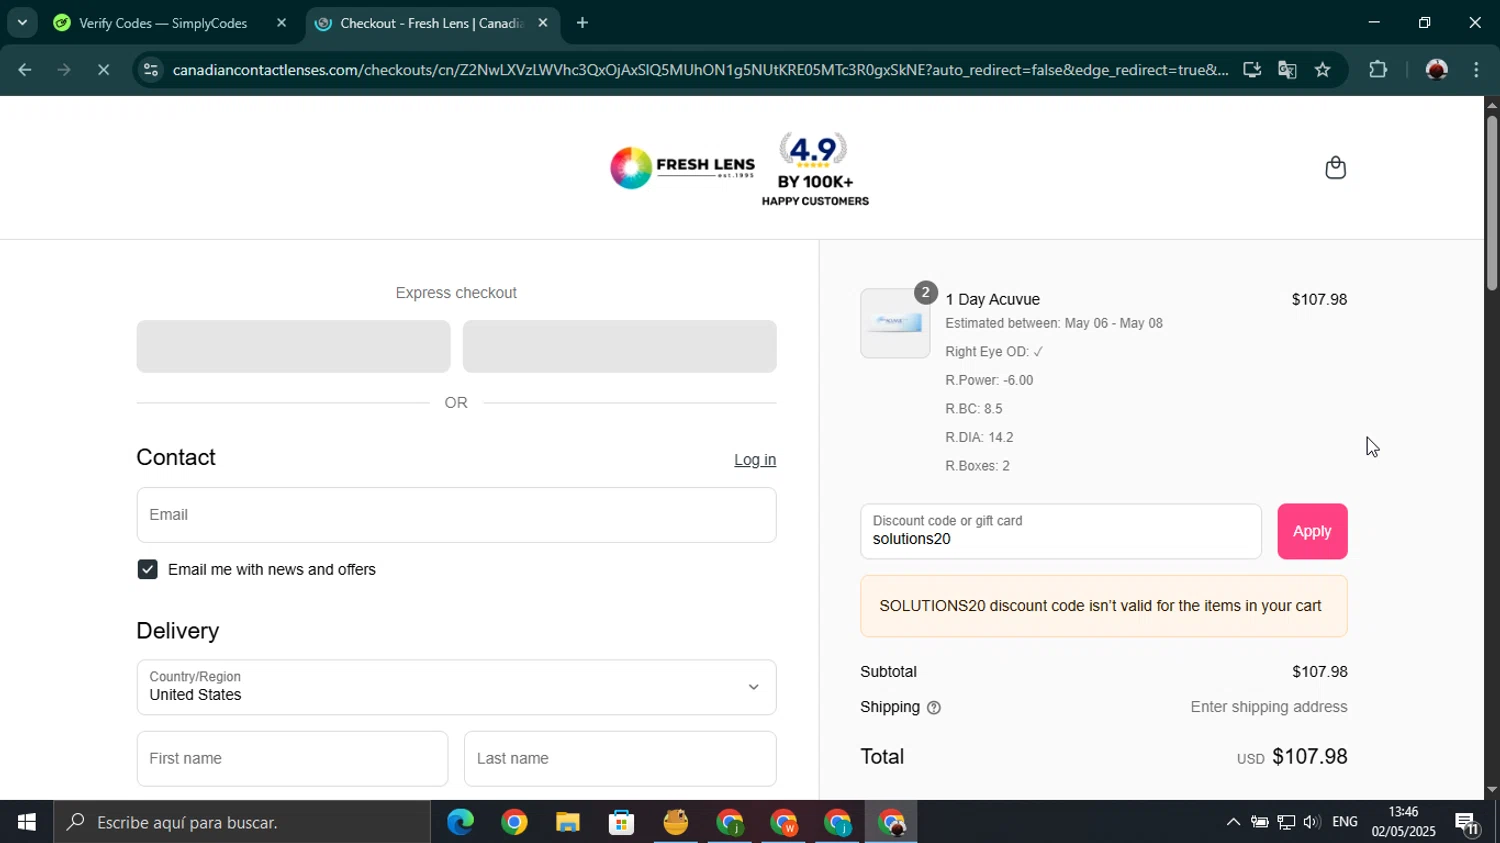The height and width of the screenshot is (843, 1500).
Task: Open the battery icon in tray
Action: tap(1260, 822)
